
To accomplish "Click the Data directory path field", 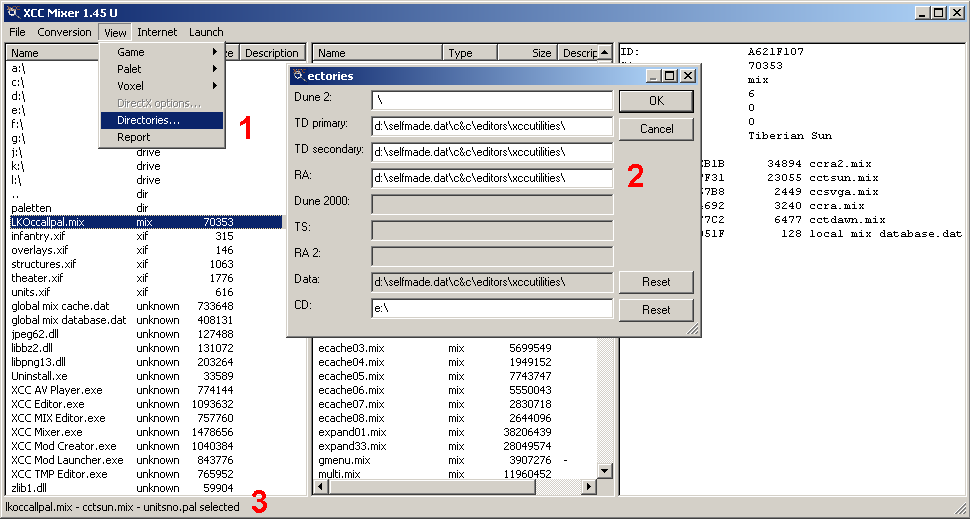I will pos(492,282).
